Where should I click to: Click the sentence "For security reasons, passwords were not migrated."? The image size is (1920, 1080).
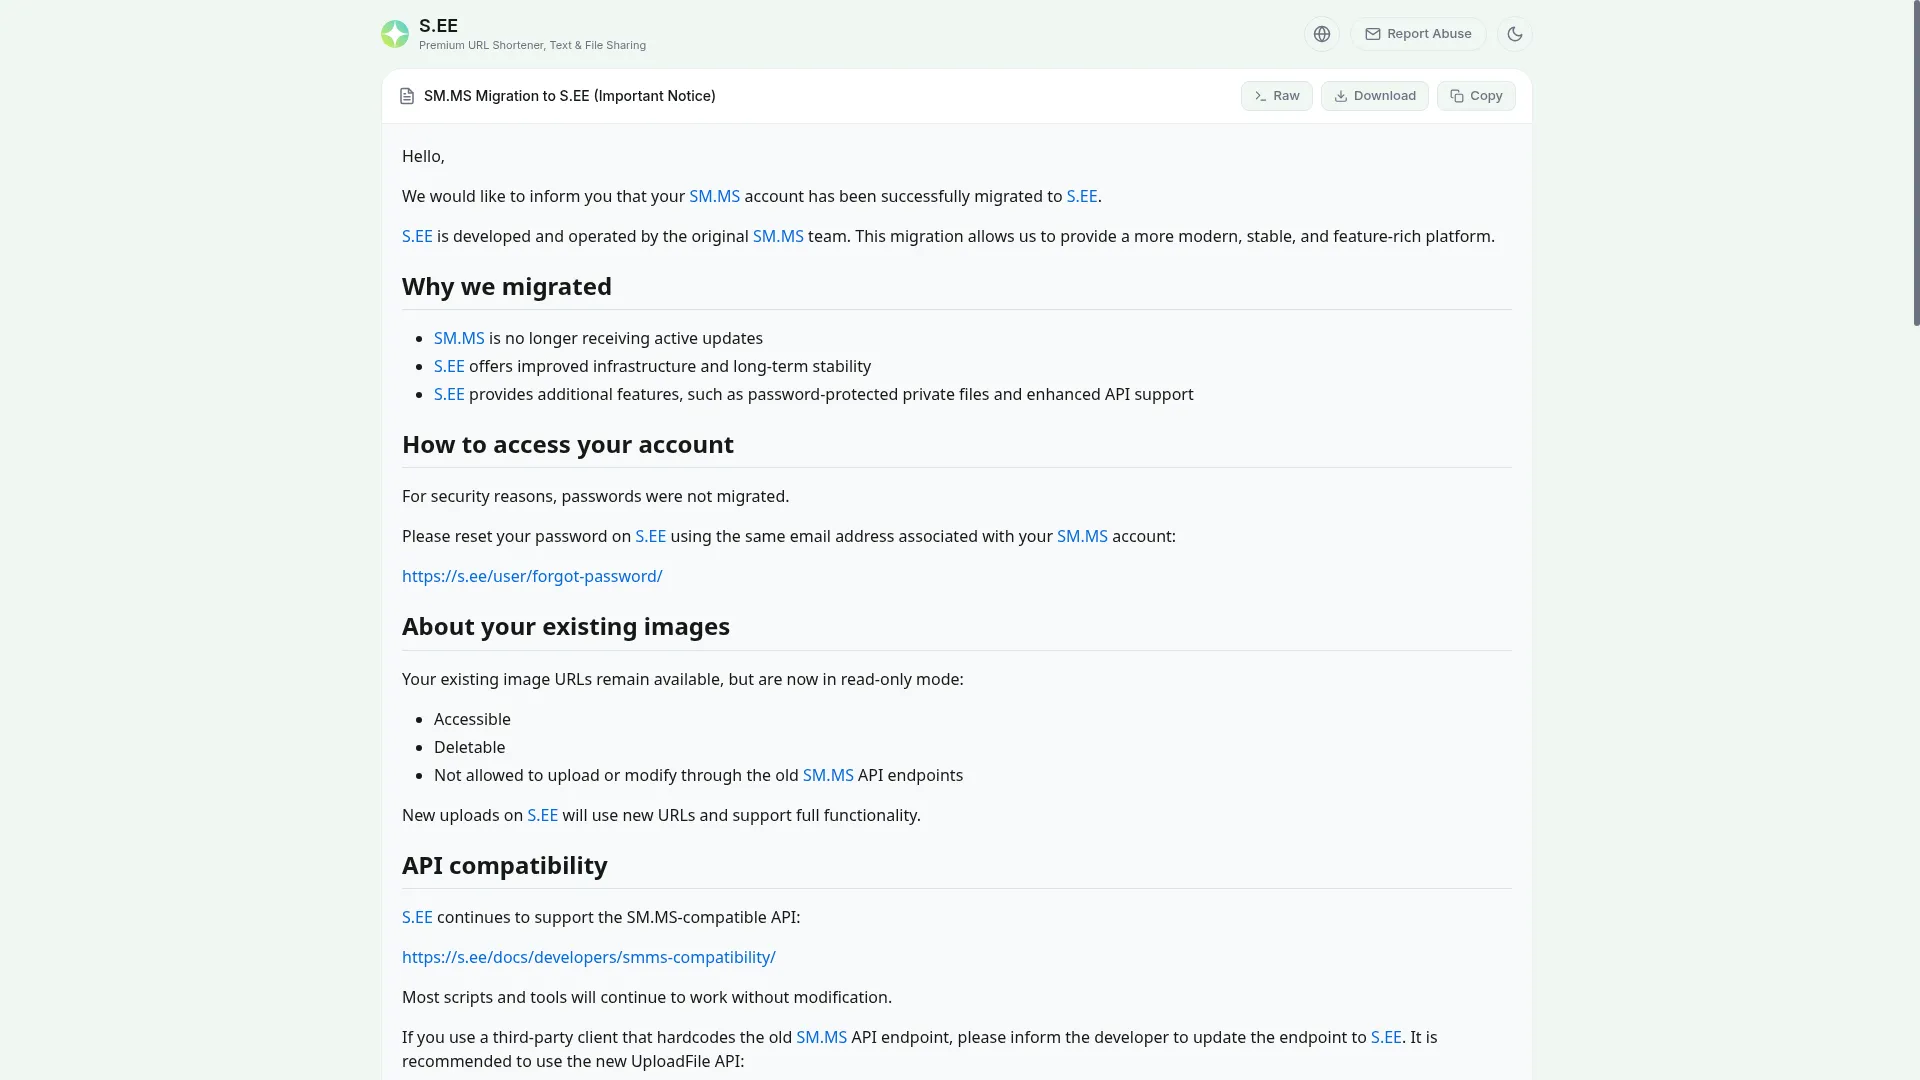(x=596, y=497)
